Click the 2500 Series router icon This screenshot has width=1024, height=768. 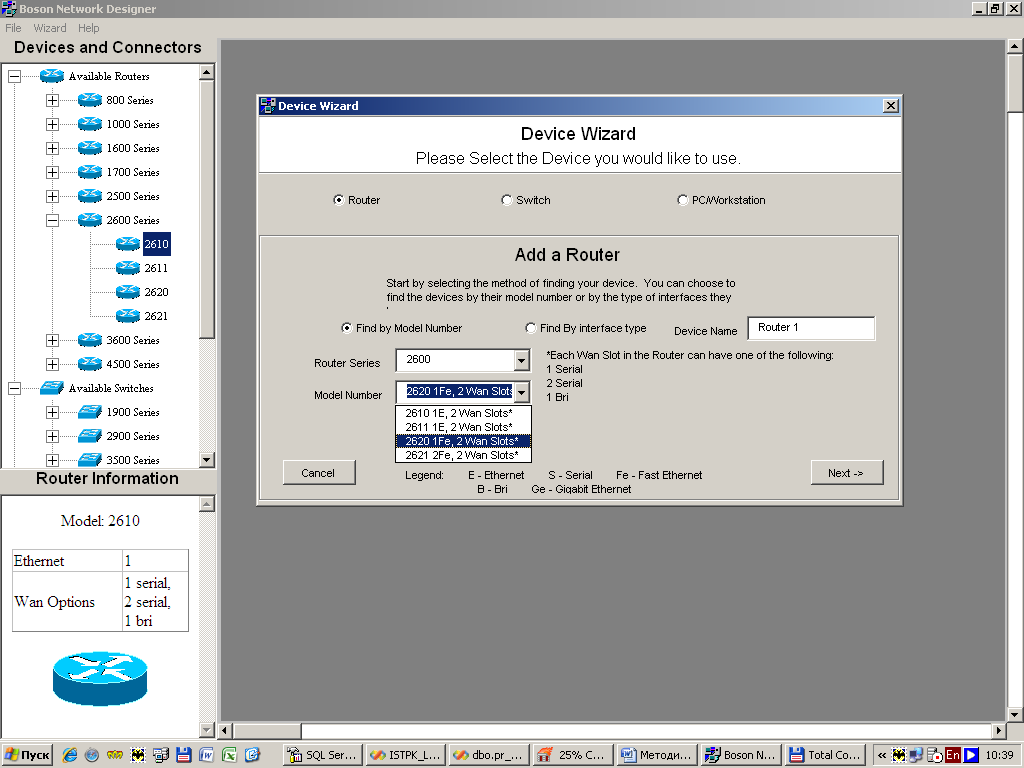tap(89, 196)
